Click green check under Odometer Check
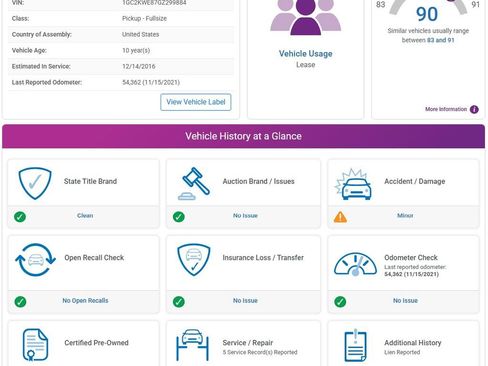Screen dimensions: 488x366 [340, 302]
